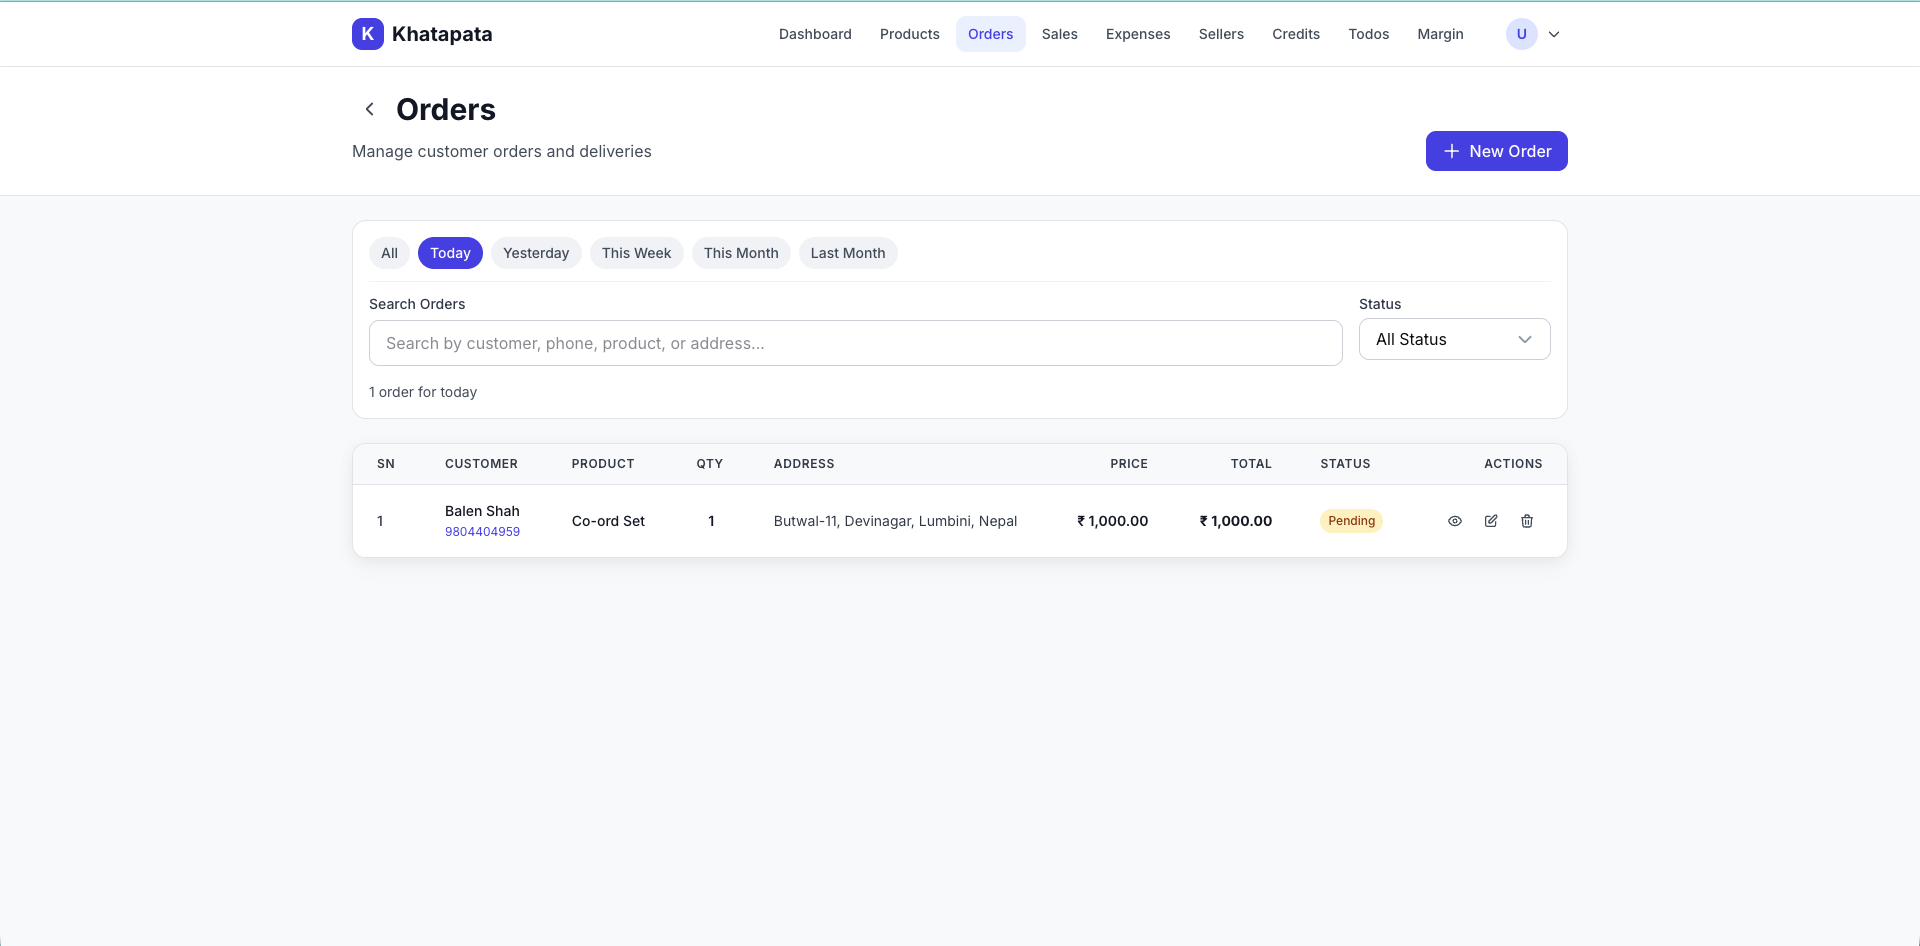Open the order details using the eye icon
The width and height of the screenshot is (1920, 946).
(x=1456, y=521)
